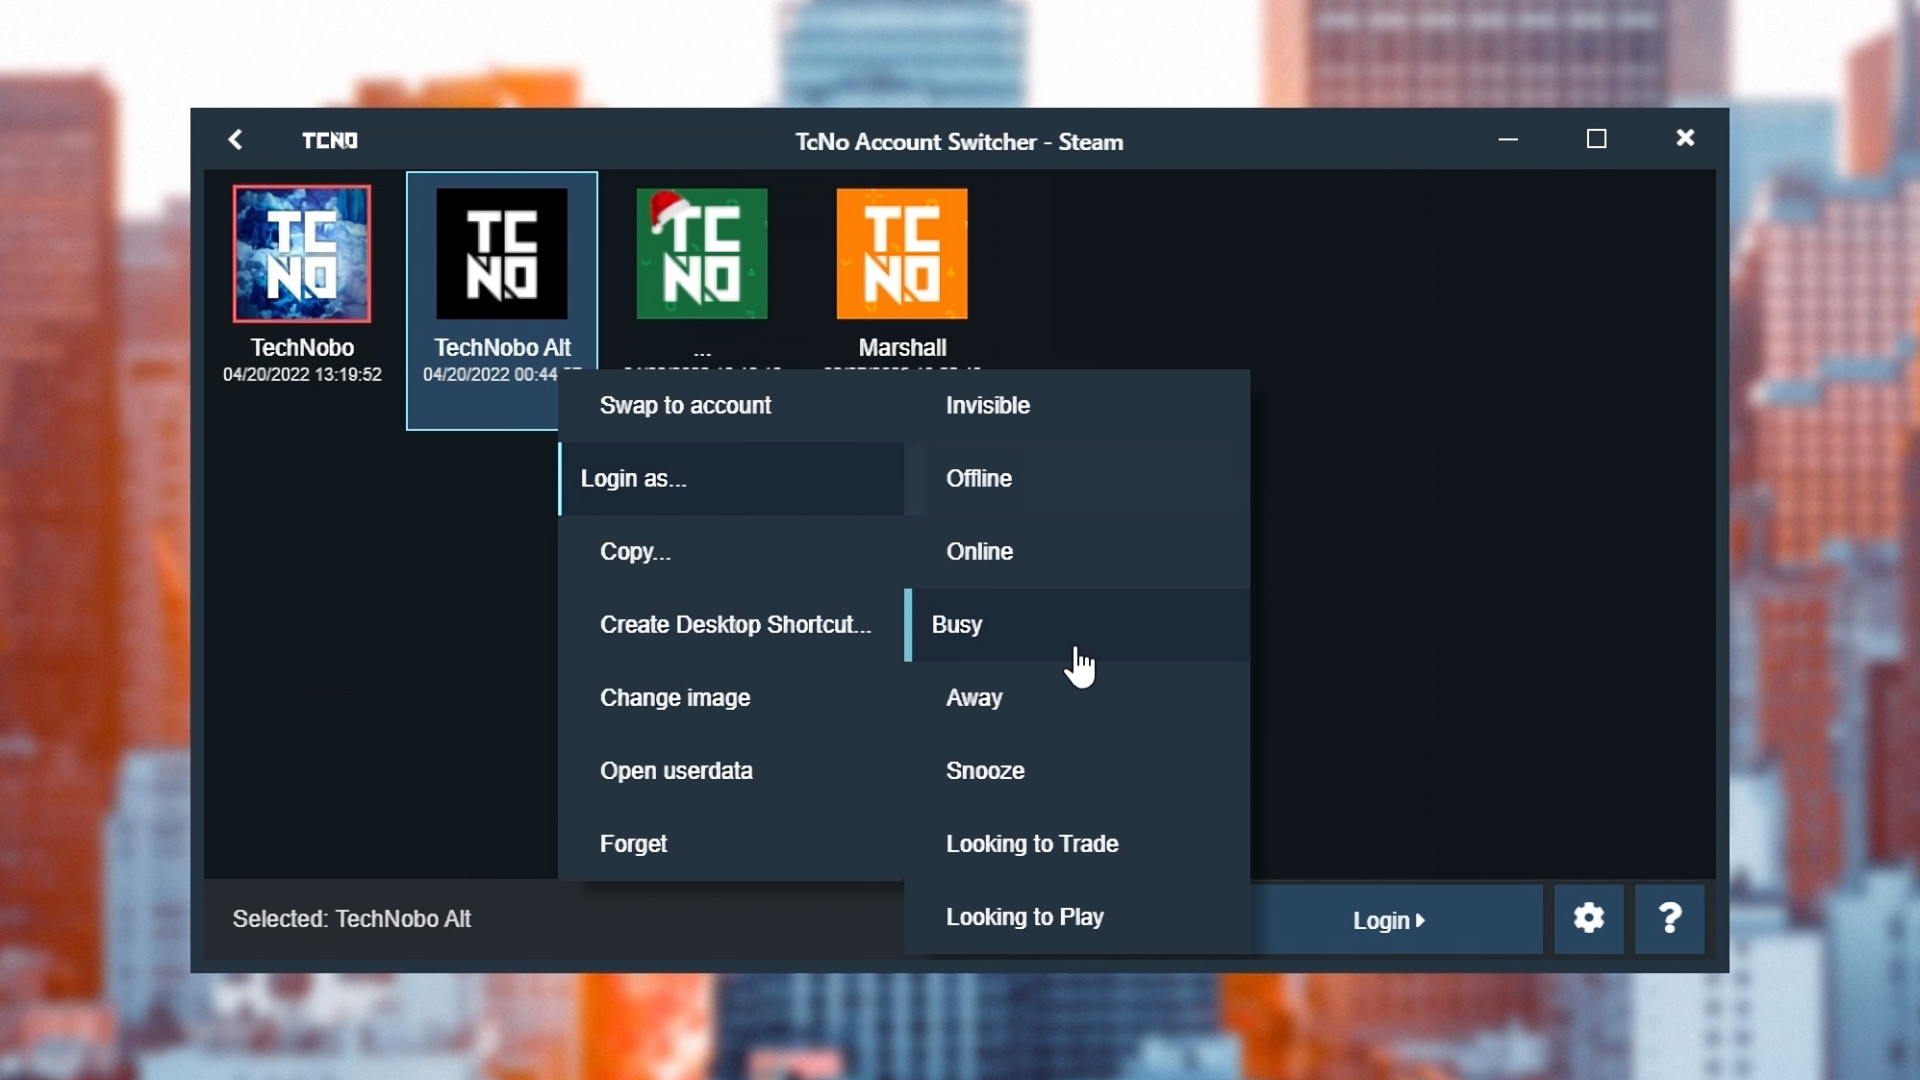
Task: Select the TechNobo account avatar
Action: point(302,254)
